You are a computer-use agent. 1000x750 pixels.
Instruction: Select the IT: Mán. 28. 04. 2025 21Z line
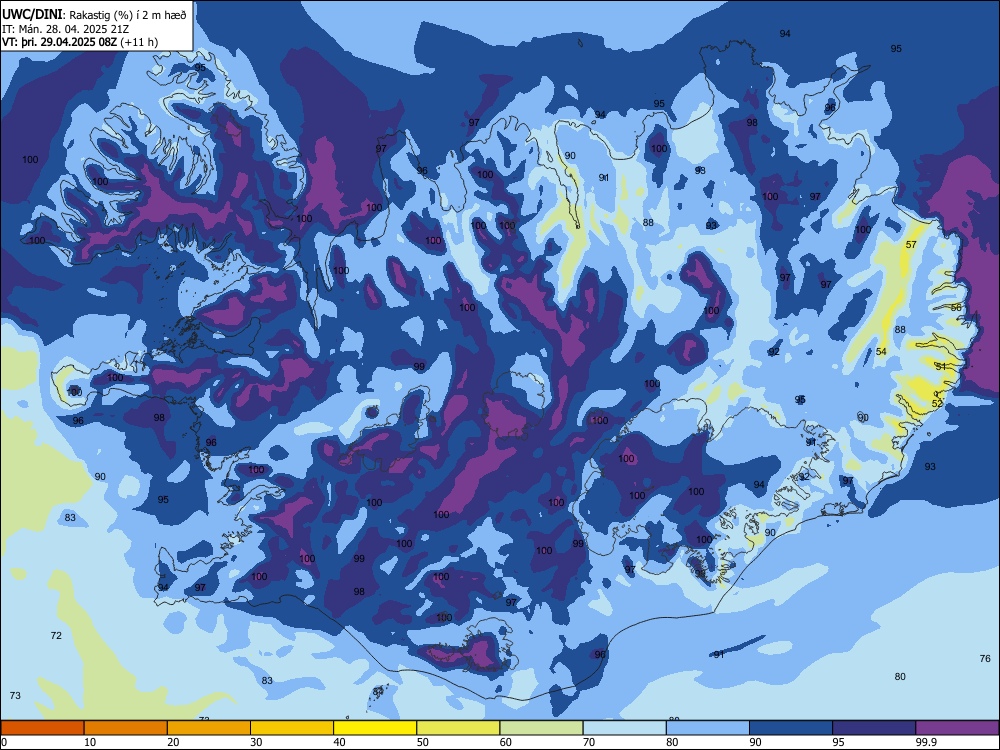click(65, 29)
